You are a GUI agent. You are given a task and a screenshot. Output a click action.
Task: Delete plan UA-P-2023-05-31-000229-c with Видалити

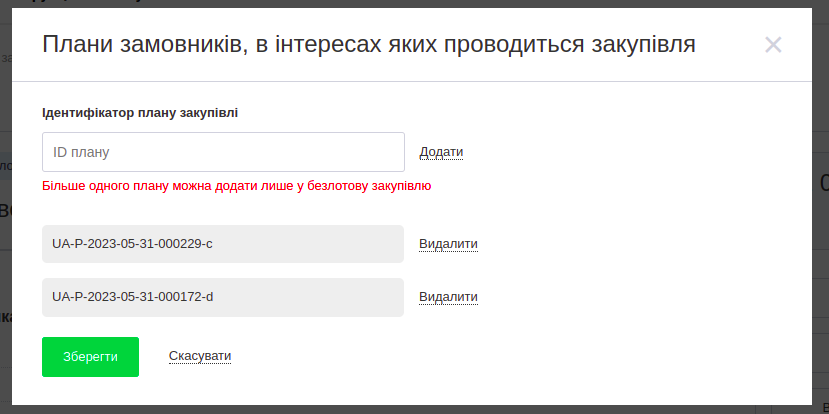pyautogui.click(x=448, y=244)
